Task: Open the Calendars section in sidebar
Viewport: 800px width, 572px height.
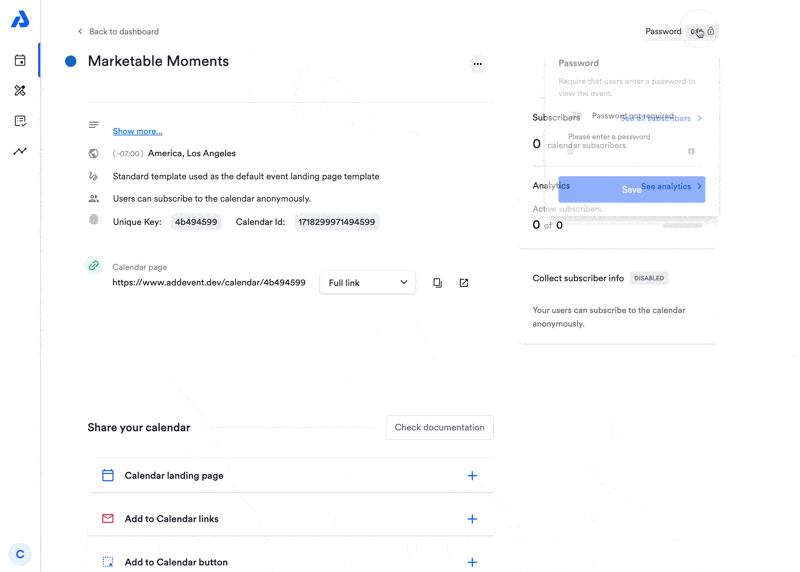Action: (x=20, y=60)
